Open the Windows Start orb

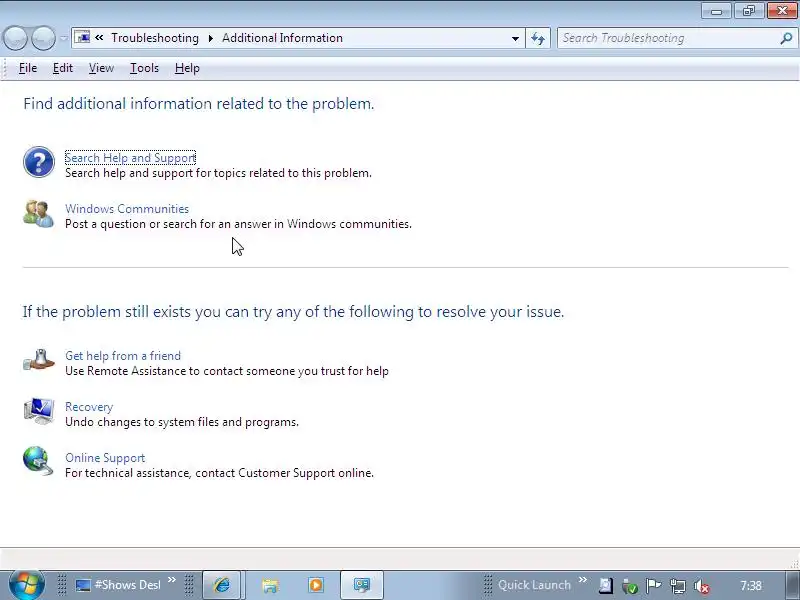pos(25,585)
